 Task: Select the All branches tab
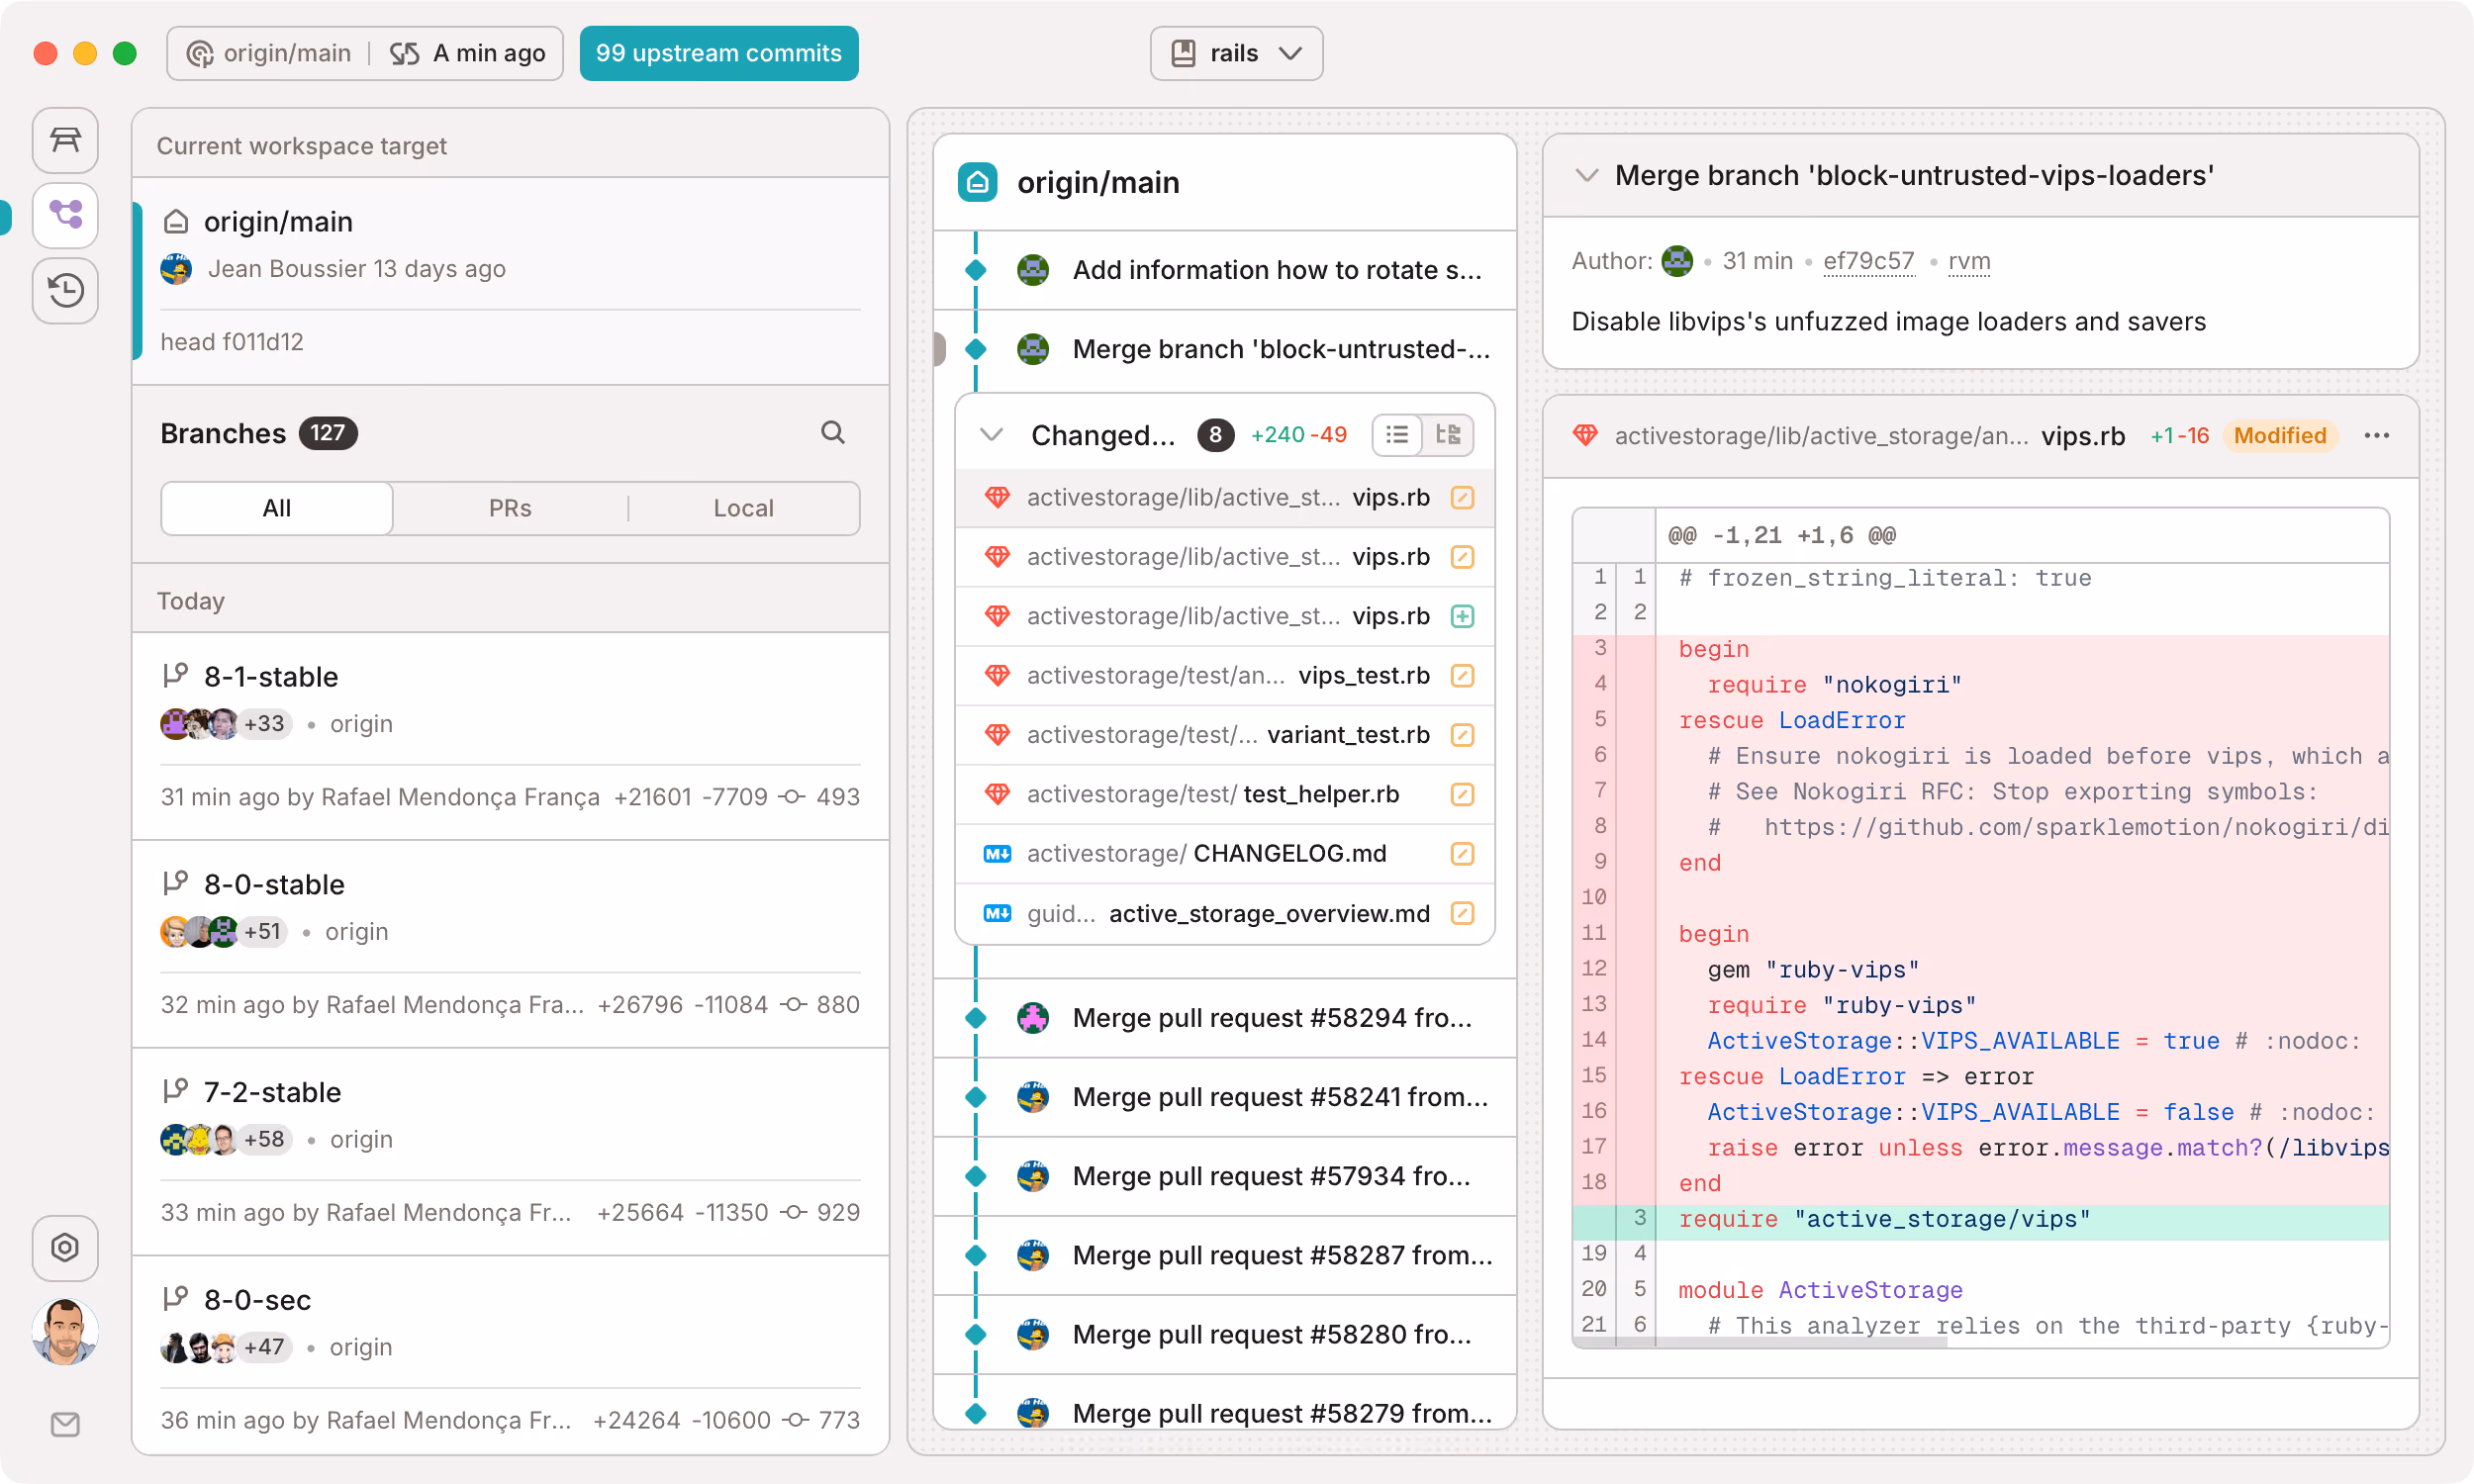click(x=277, y=508)
